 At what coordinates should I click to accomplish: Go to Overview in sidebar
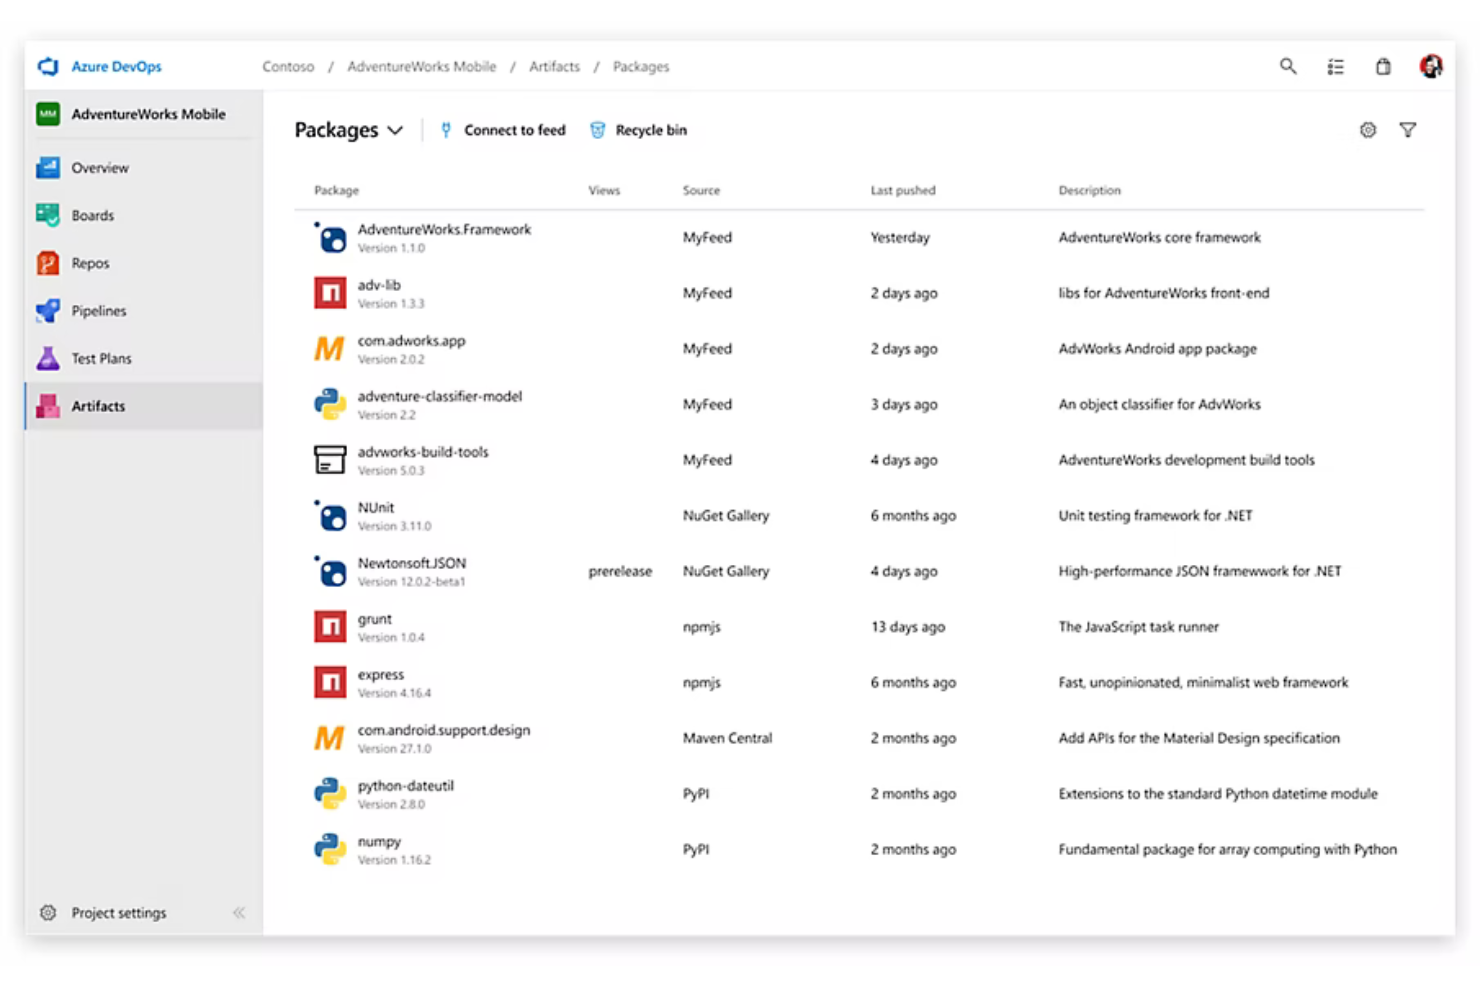pos(144,168)
